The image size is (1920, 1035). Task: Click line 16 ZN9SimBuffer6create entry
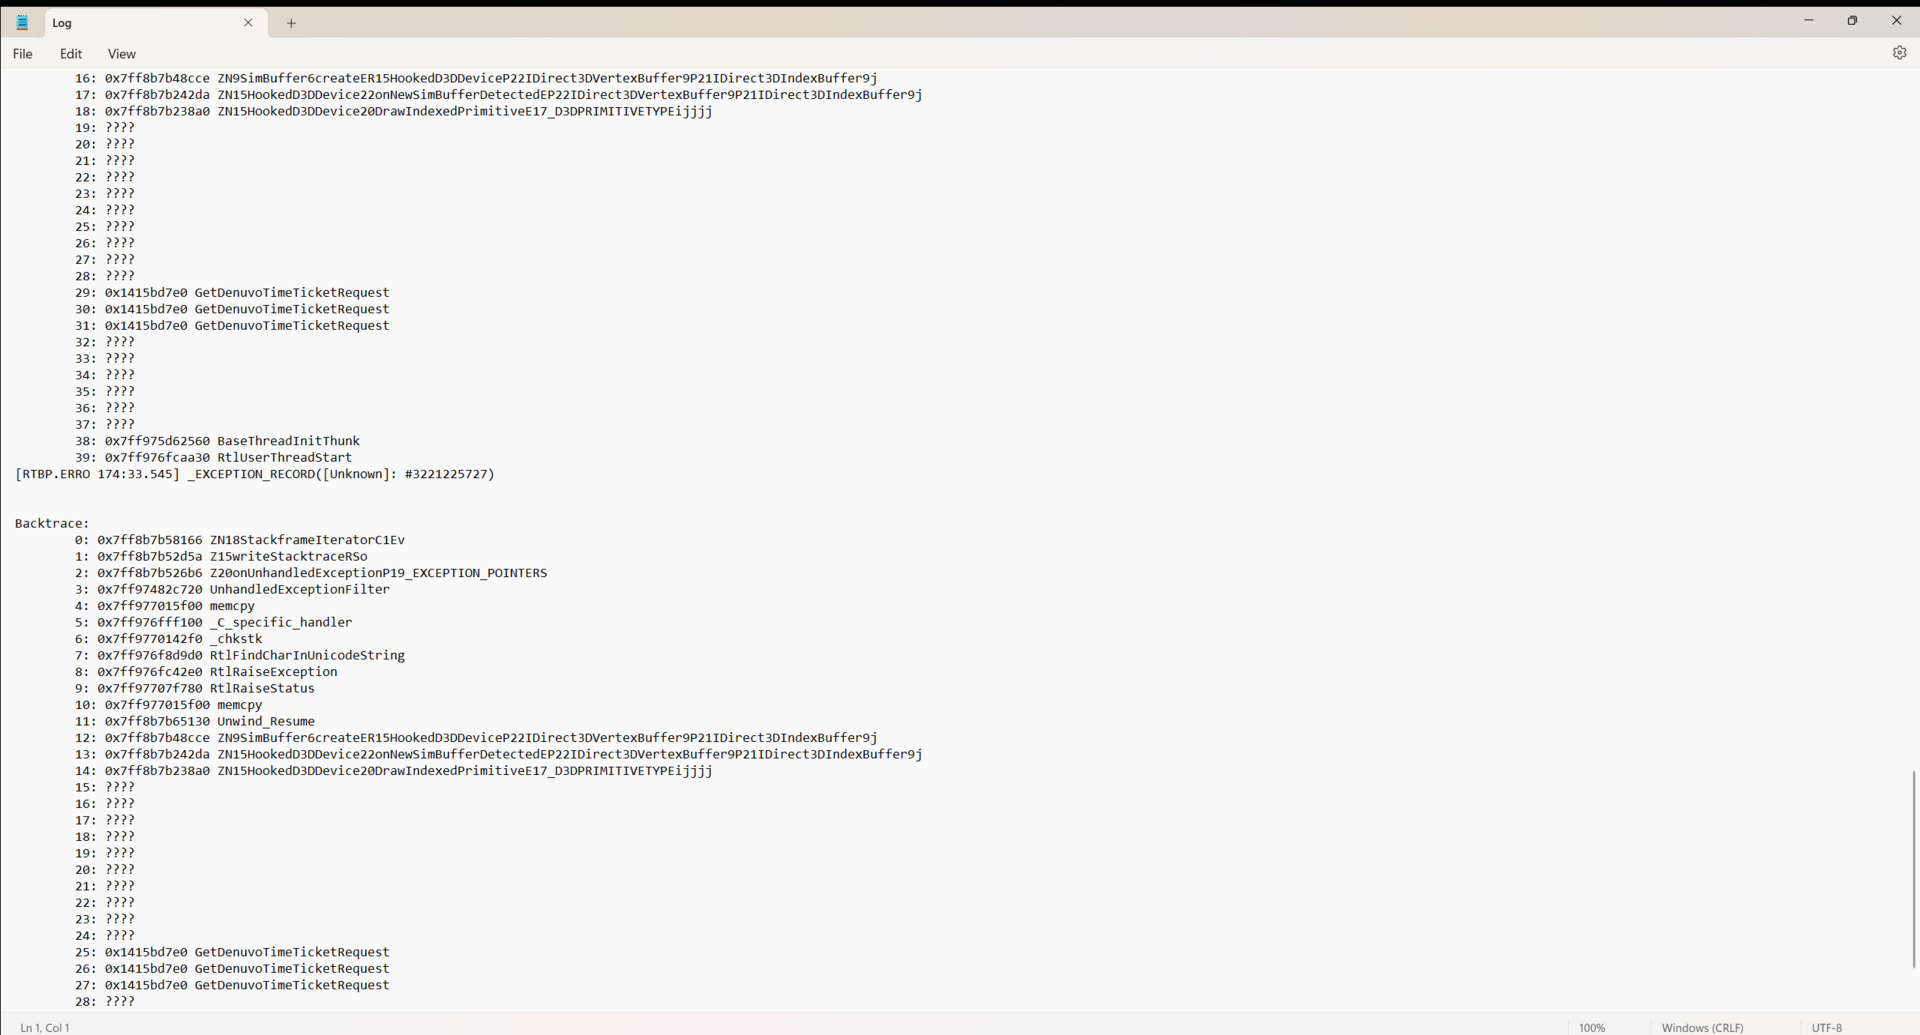[x=476, y=78]
